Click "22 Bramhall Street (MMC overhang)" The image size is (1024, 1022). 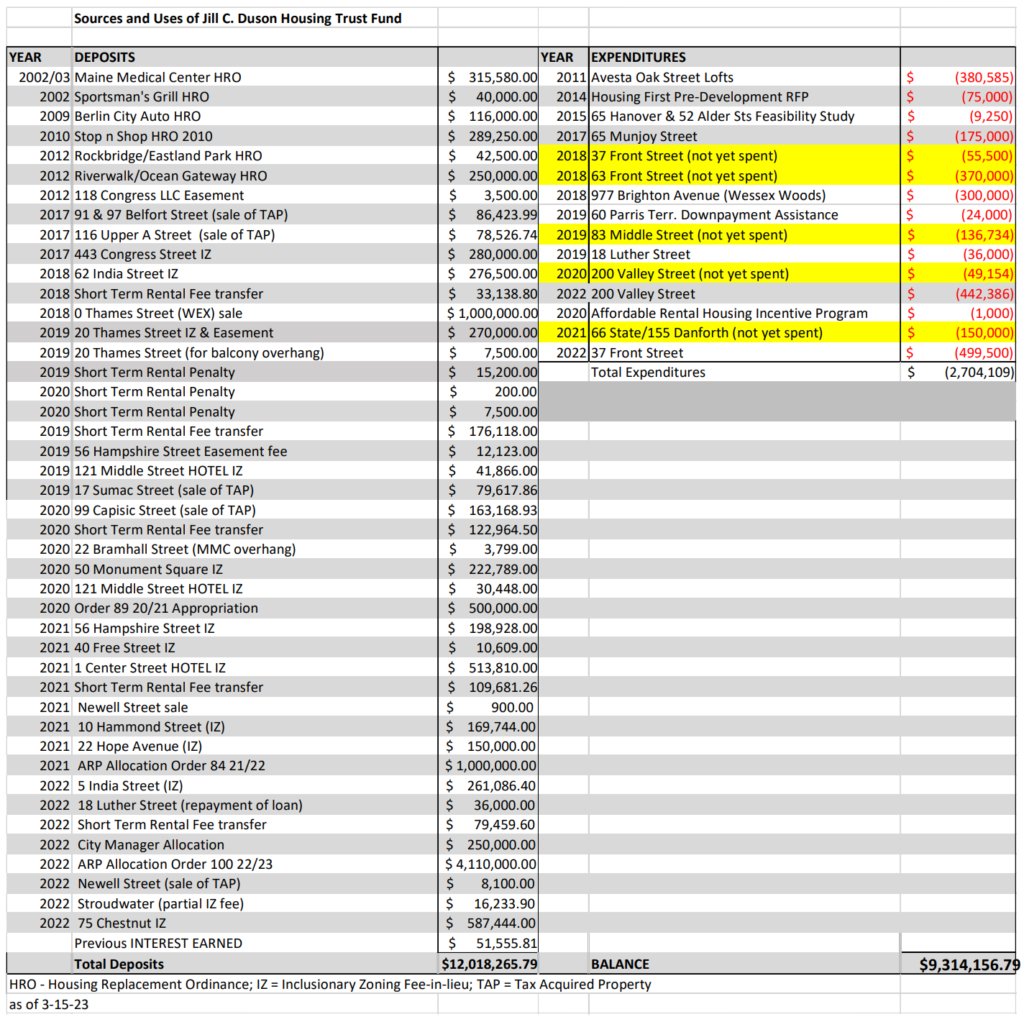185,549
